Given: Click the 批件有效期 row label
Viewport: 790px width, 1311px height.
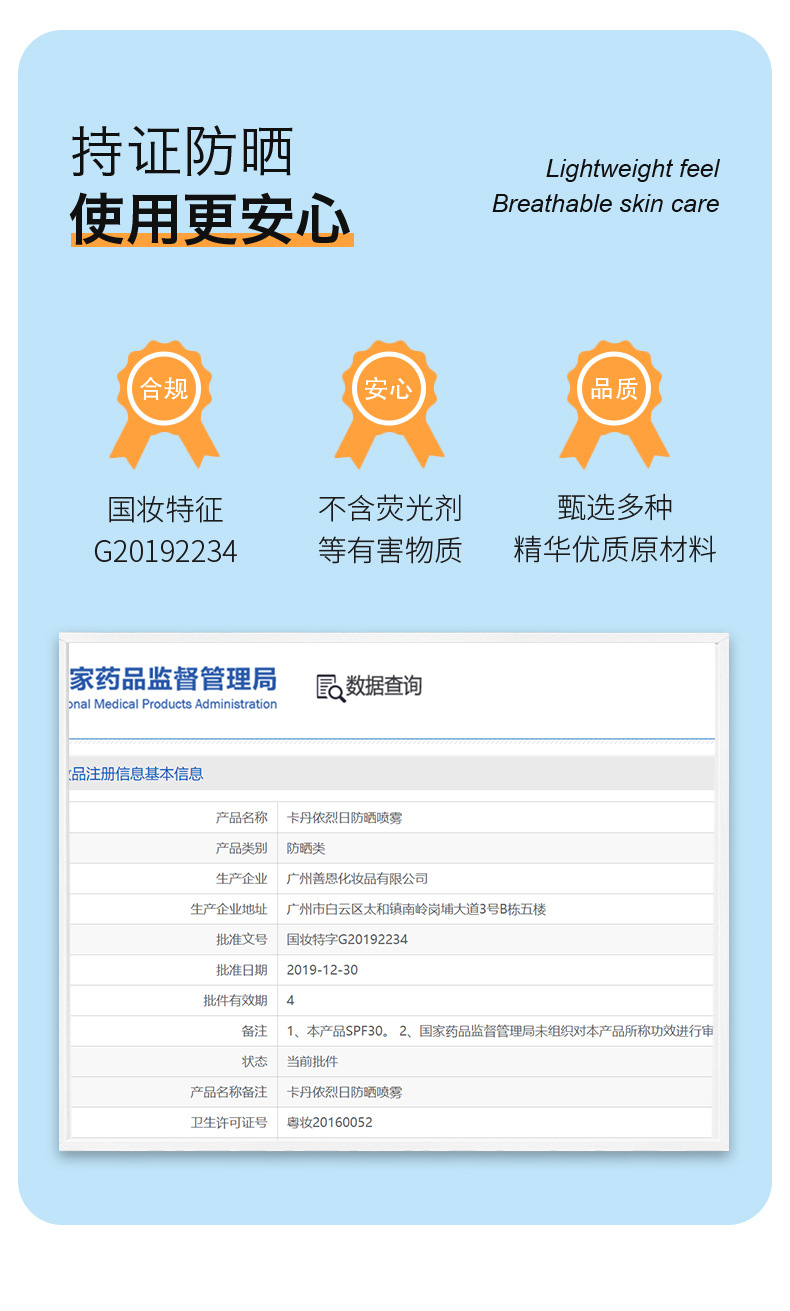Looking at the screenshot, I should click(x=235, y=1000).
